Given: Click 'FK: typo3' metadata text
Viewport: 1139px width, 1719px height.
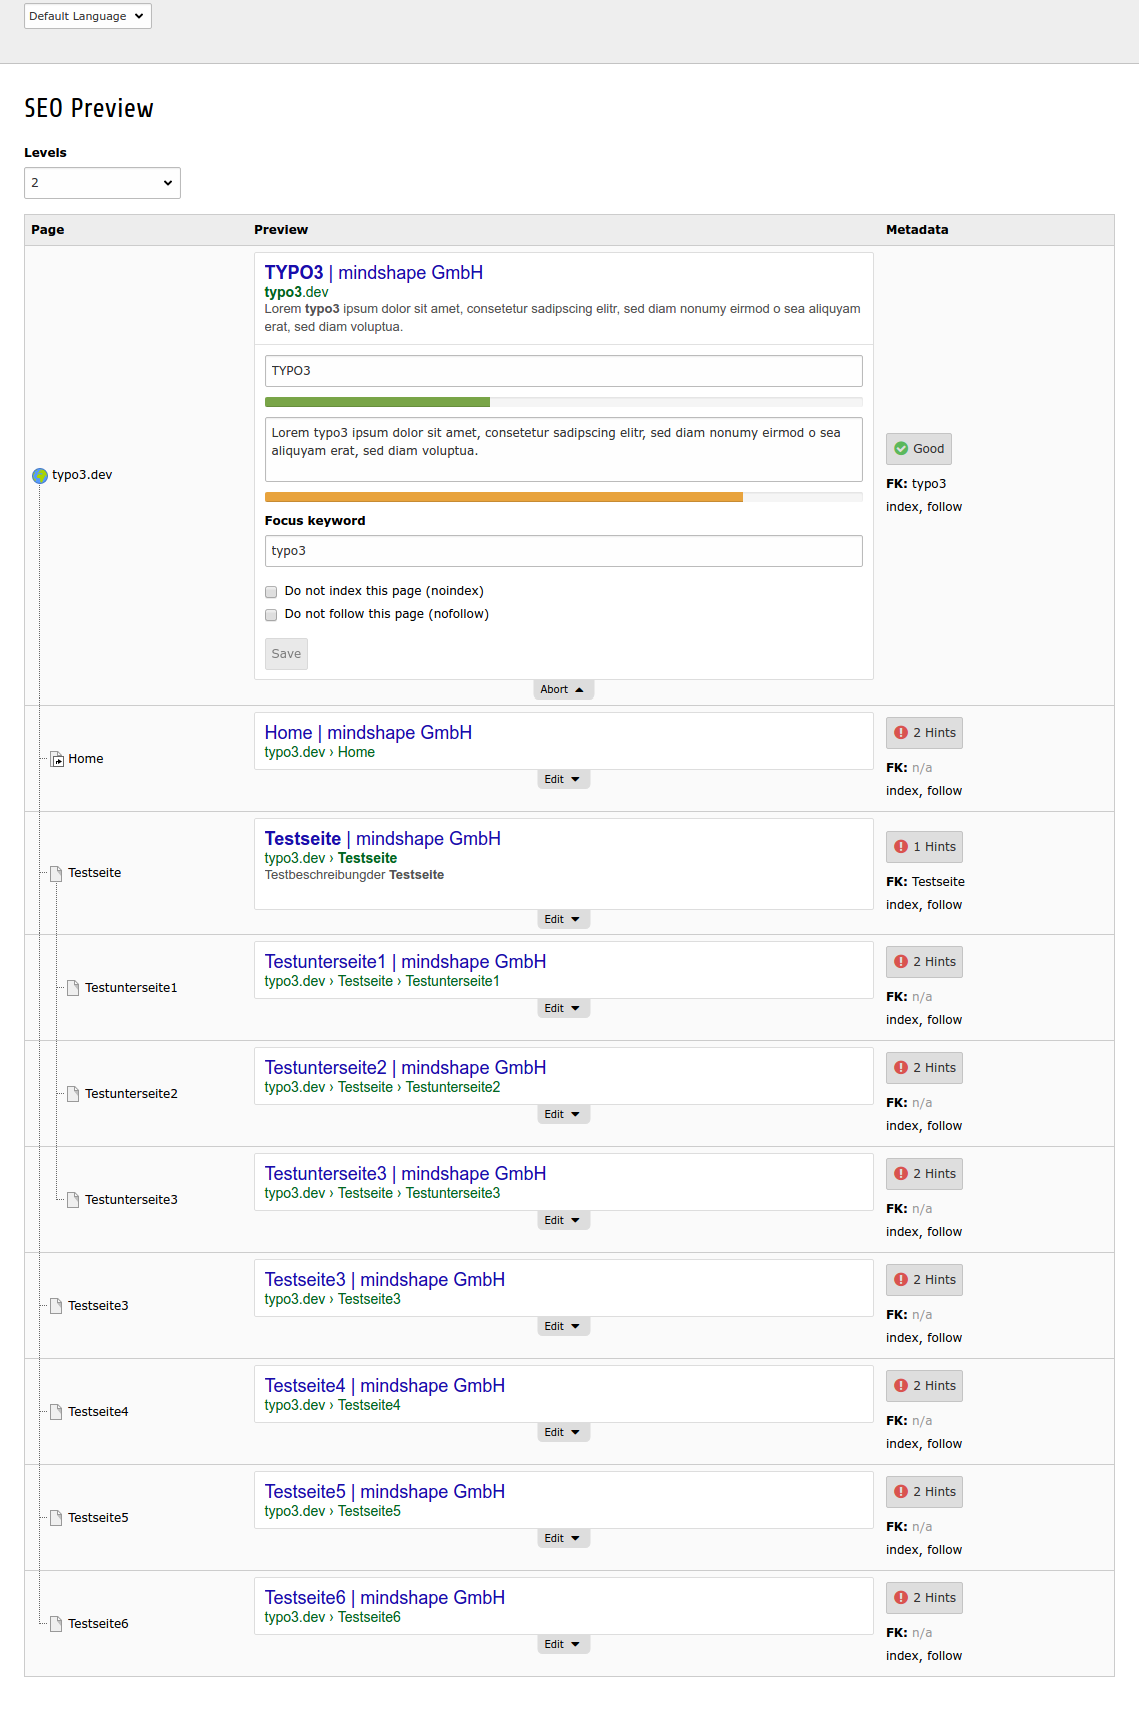Looking at the screenshot, I should pyautogui.click(x=916, y=484).
